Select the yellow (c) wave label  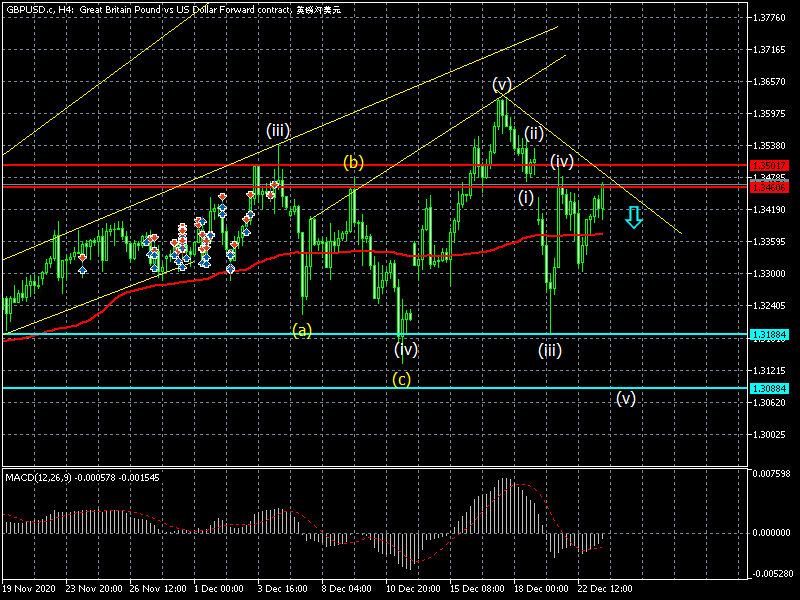pyautogui.click(x=401, y=378)
